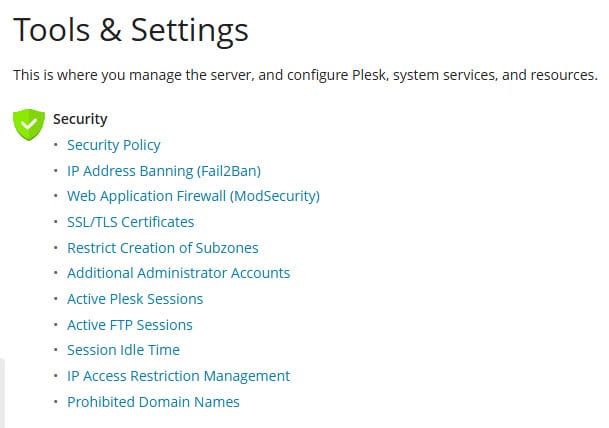Open Session Idle Time setting
This screenshot has width=609, height=428.
click(x=123, y=350)
